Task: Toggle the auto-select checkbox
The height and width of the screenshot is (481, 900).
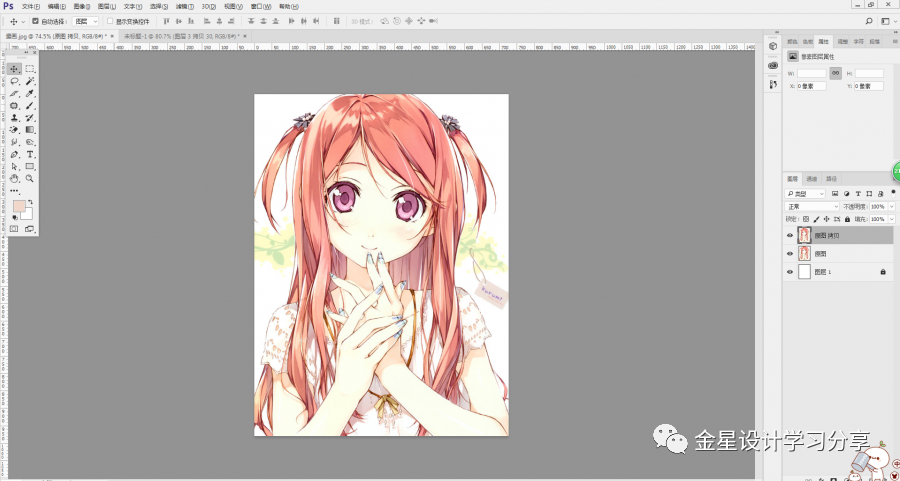Action: [36, 21]
